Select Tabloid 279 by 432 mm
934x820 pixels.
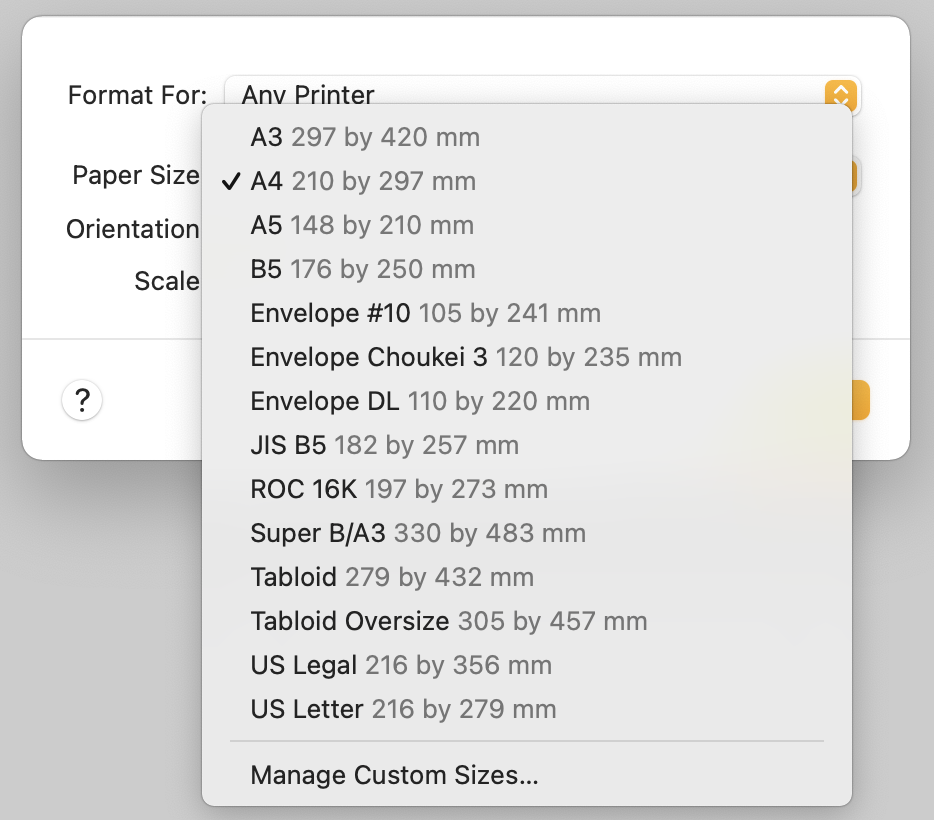(392, 577)
